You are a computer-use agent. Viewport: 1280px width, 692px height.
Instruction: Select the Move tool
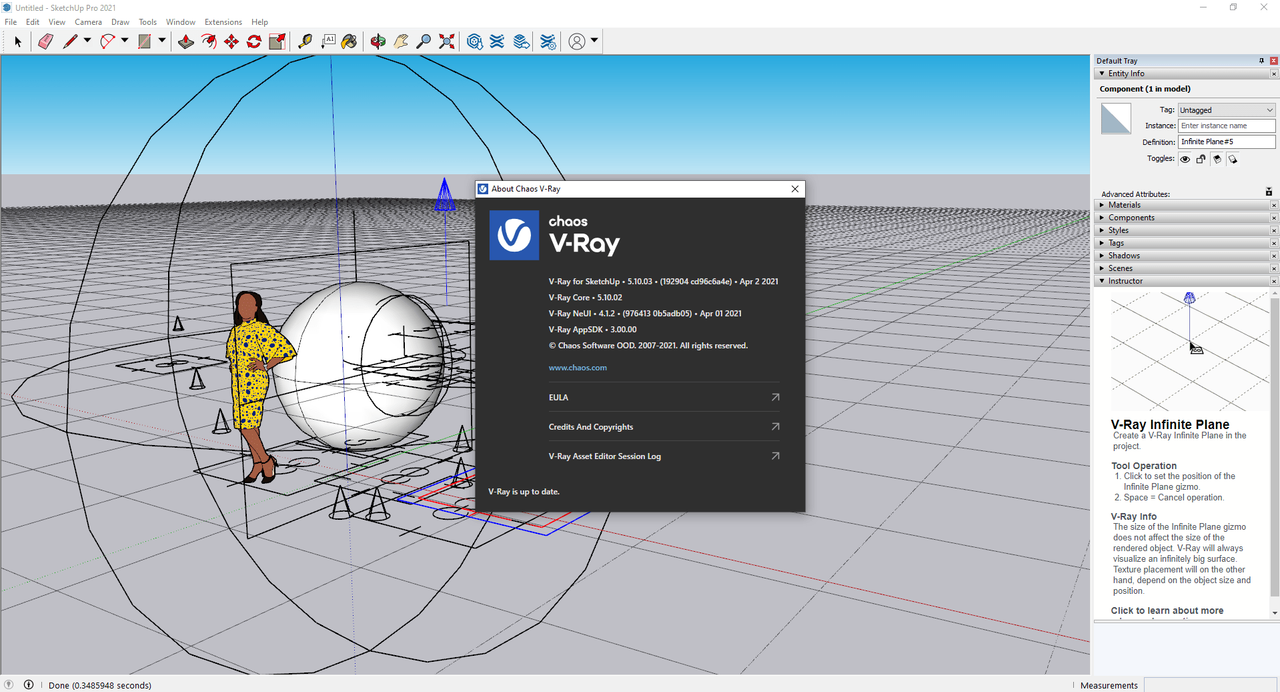231,41
